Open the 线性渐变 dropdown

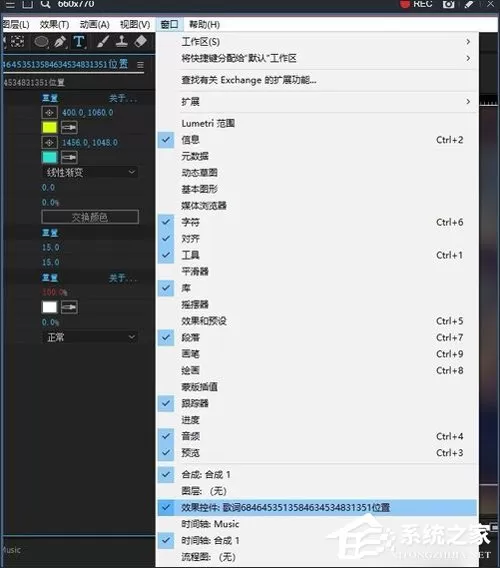pos(90,172)
